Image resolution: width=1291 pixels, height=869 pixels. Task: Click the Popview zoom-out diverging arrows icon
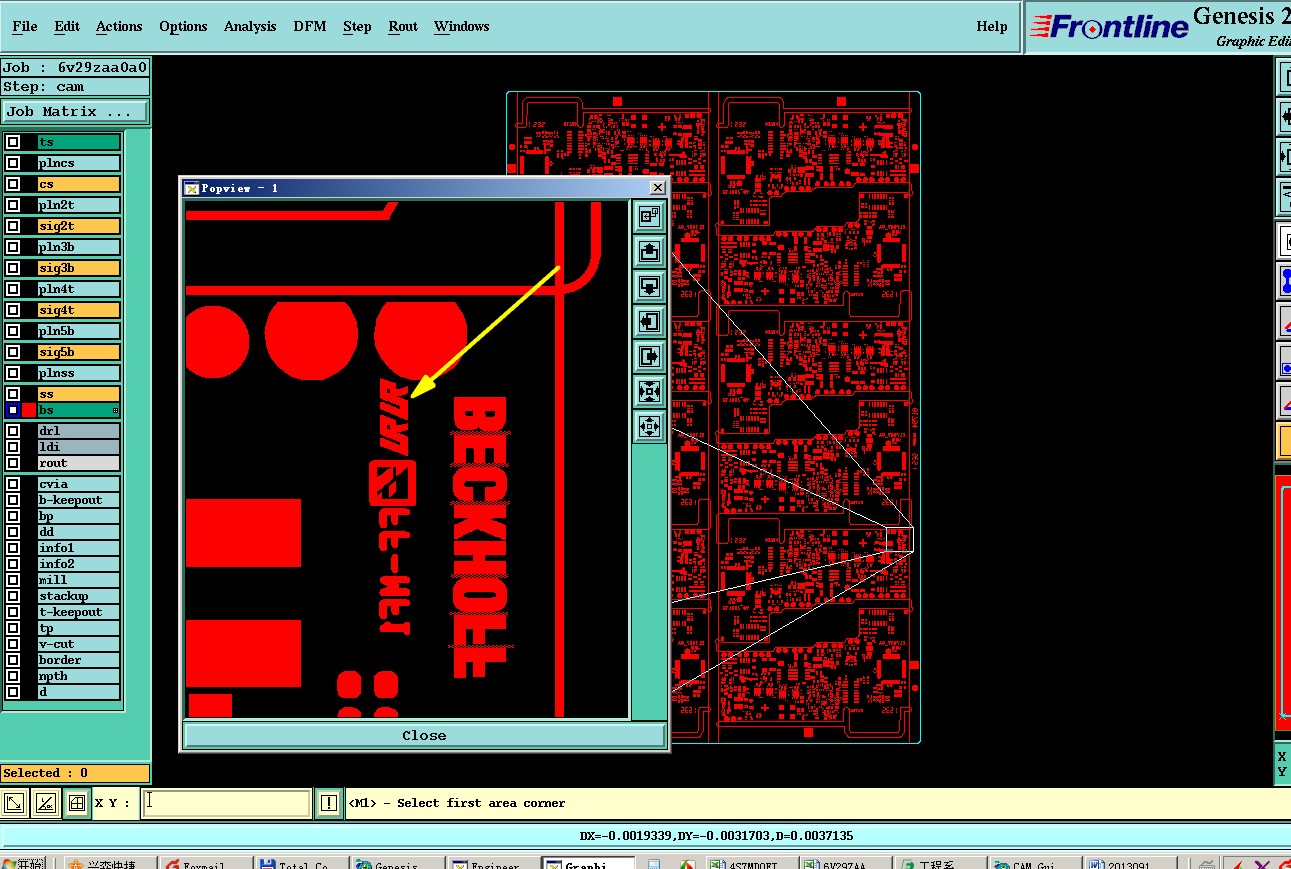pyautogui.click(x=650, y=427)
